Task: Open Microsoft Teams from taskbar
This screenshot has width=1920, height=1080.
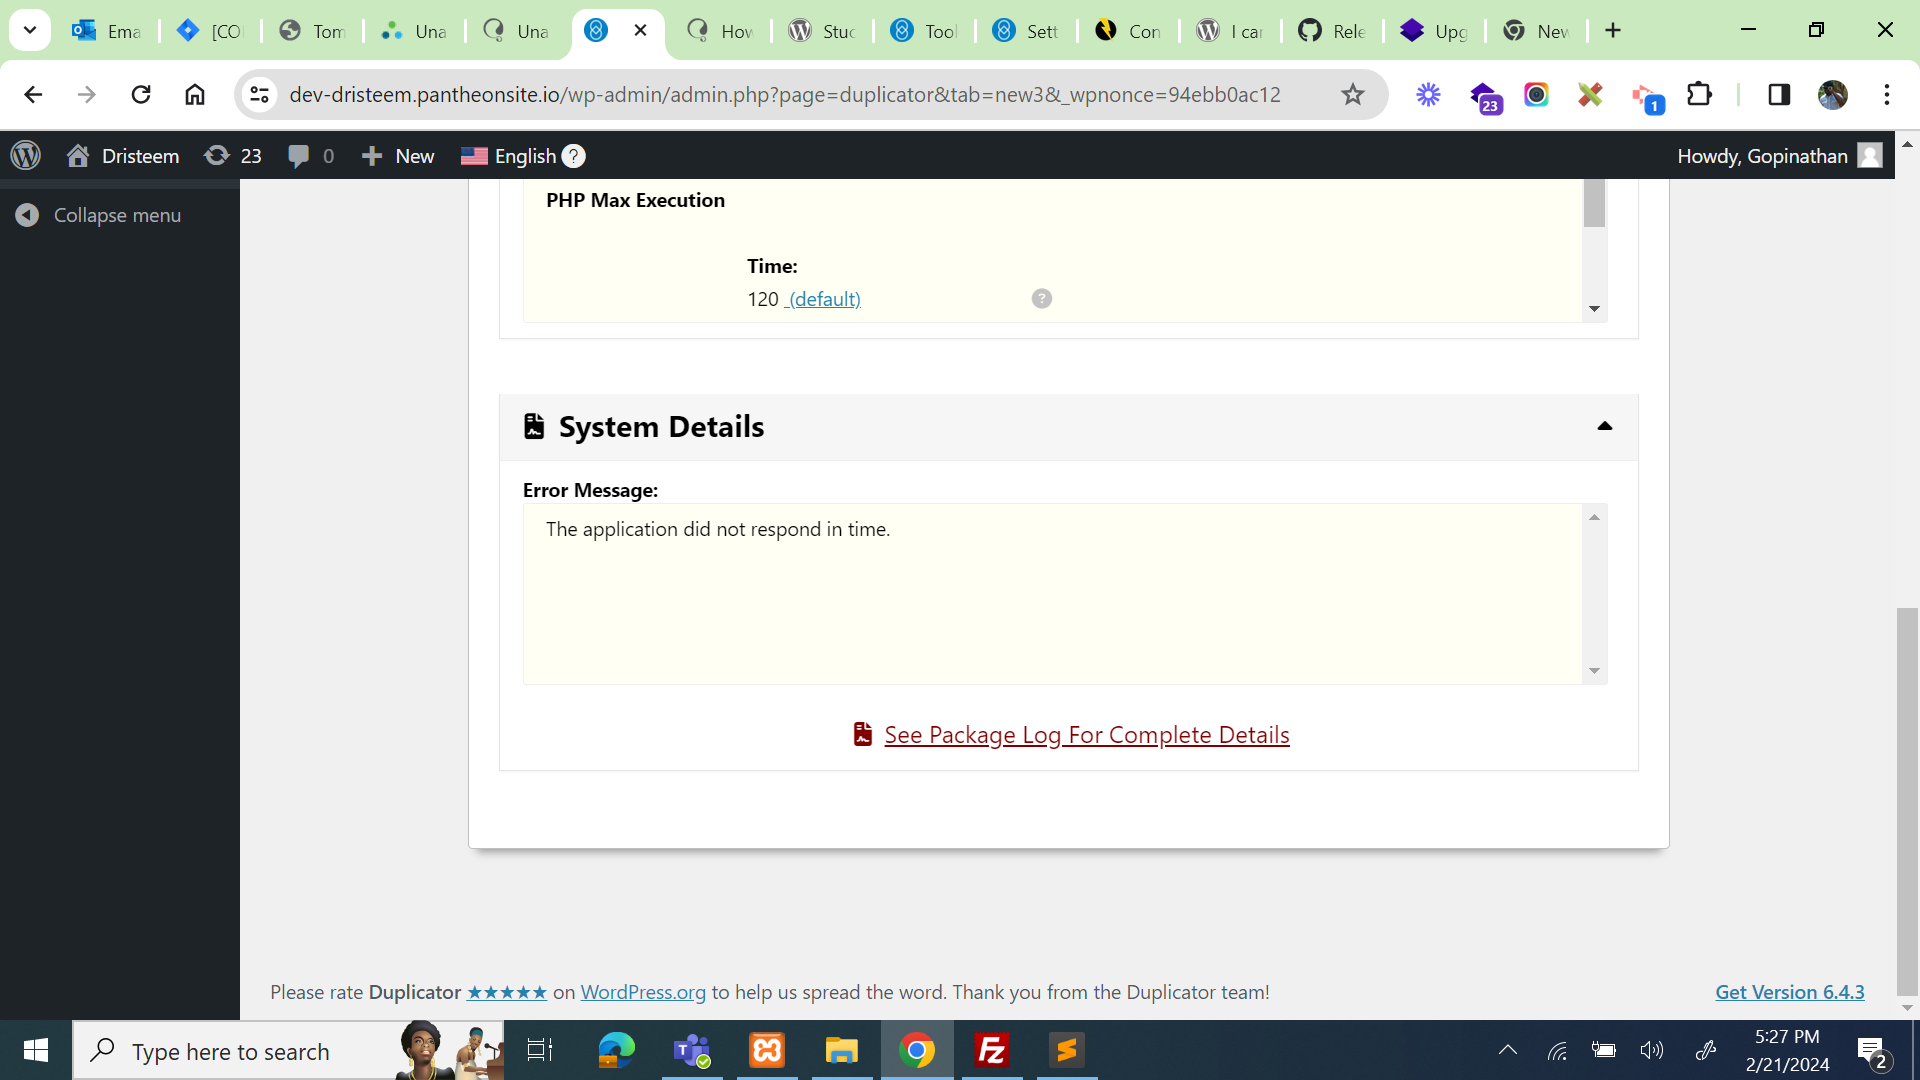Action: pos(692,1050)
